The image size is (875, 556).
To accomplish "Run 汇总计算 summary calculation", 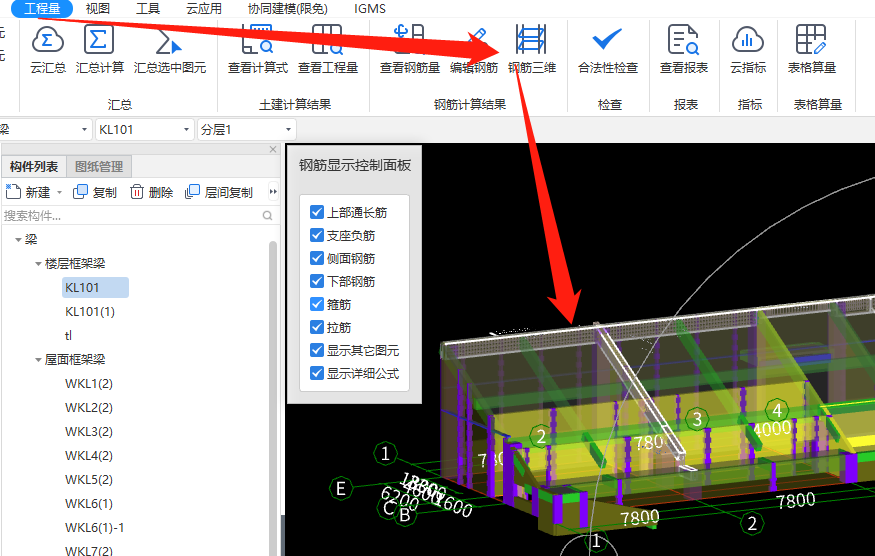I will tap(99, 49).
